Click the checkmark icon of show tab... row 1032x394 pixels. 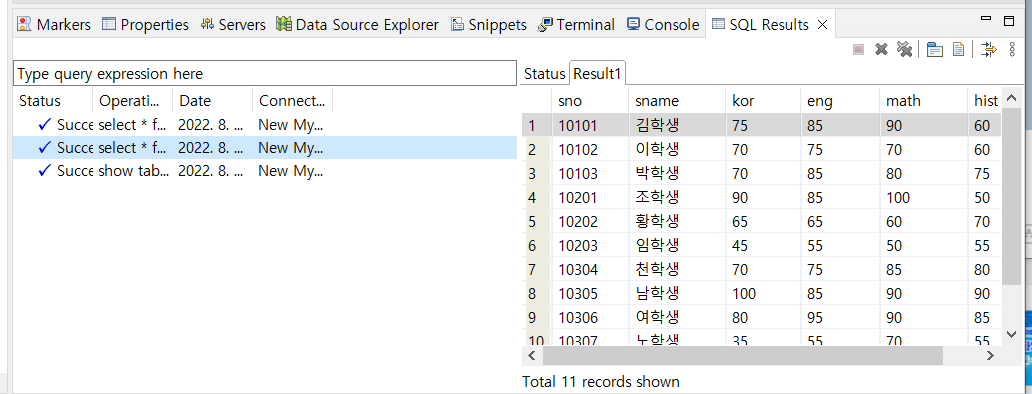pos(45,171)
